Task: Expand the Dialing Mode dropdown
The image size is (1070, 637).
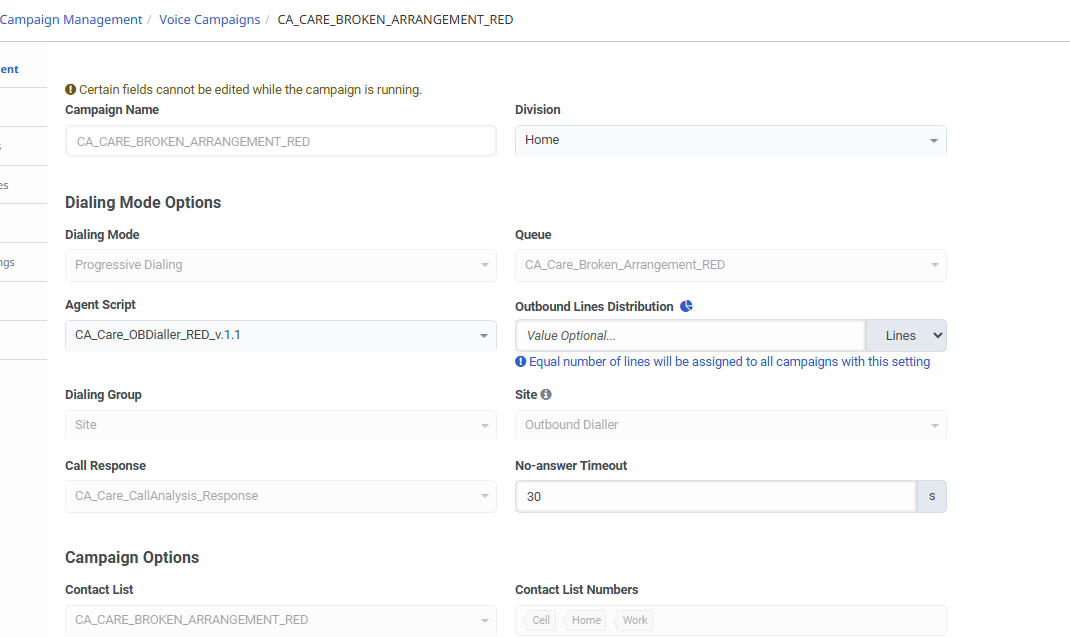Action: [280, 265]
